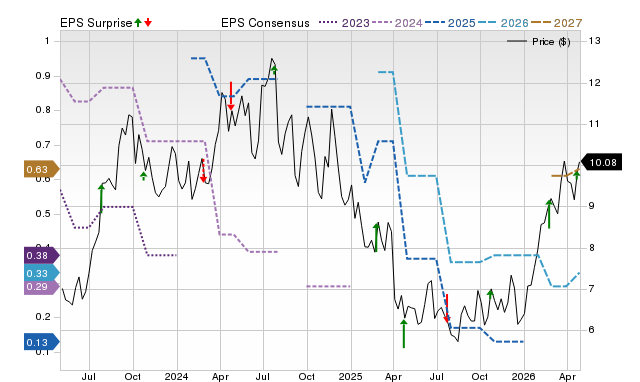Image resolution: width=640 pixels, height=382 pixels.
Task: Toggle the Price ($) legend entry
Action: click(539, 42)
